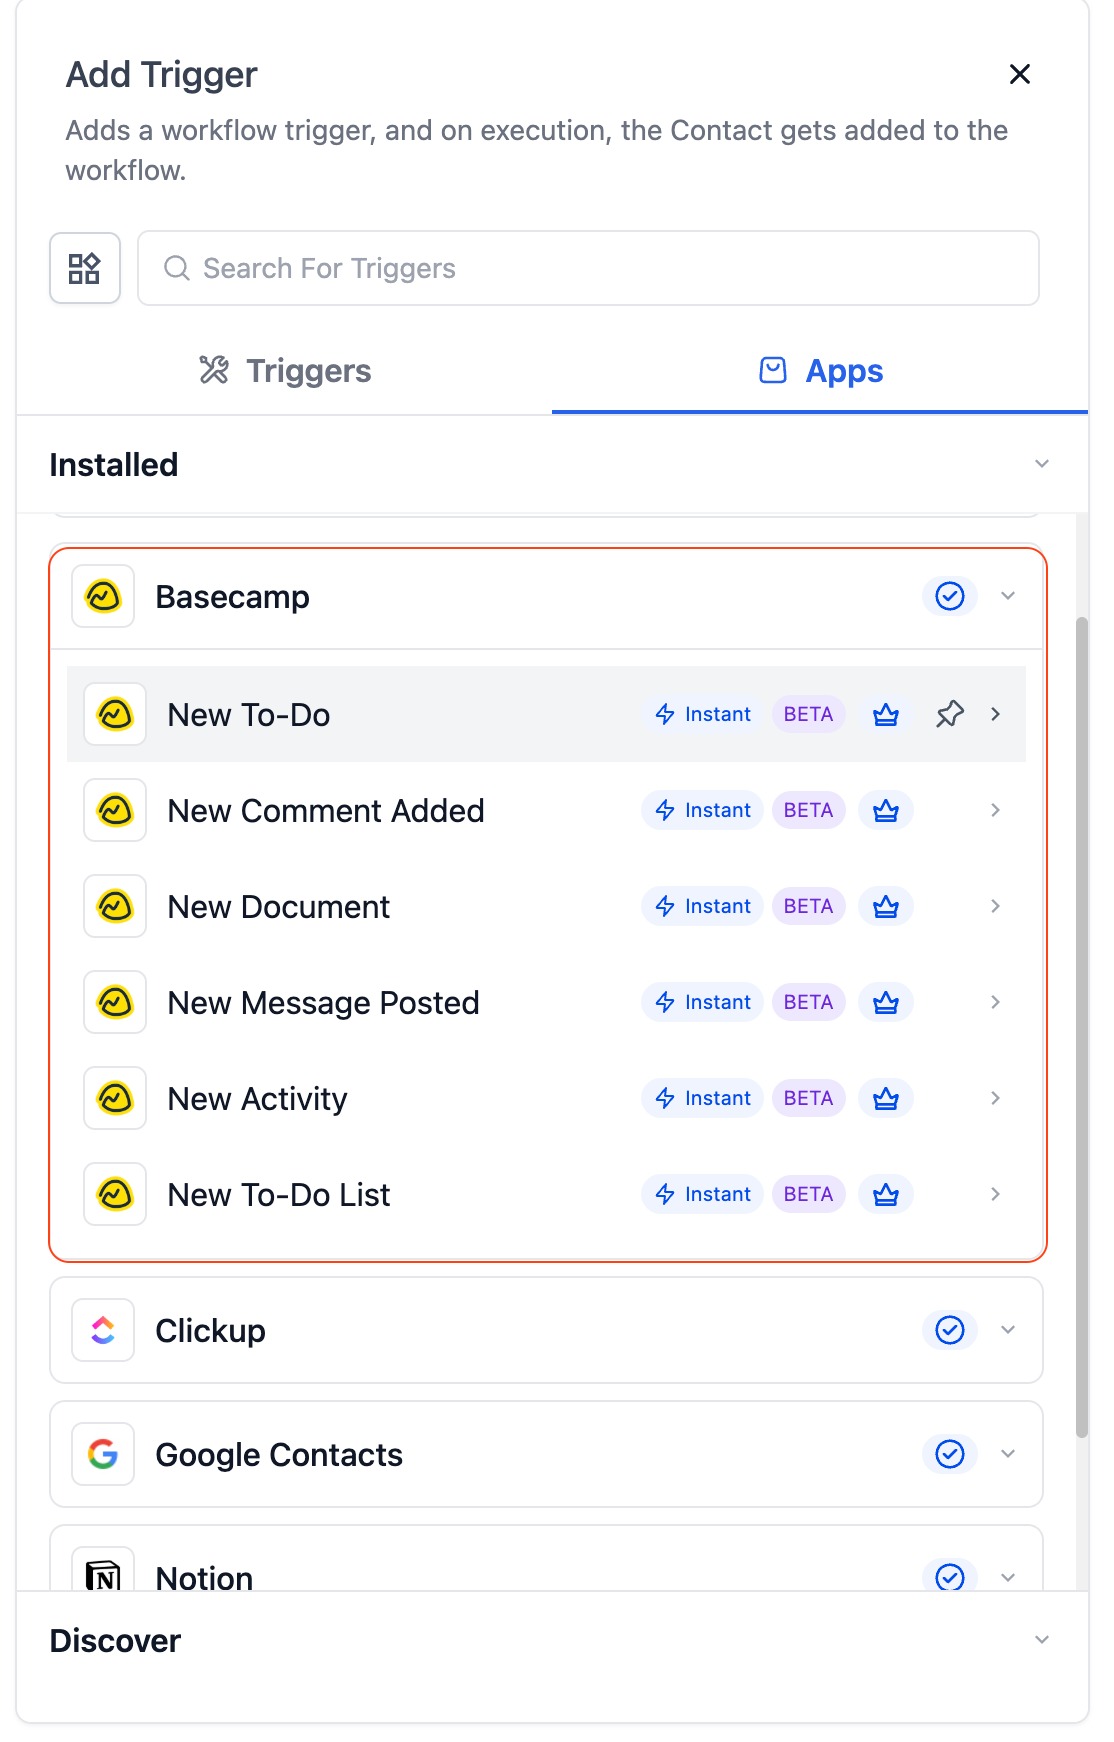1114x1742 pixels.
Task: Click crown icon on New To-Do row
Action: point(886,714)
